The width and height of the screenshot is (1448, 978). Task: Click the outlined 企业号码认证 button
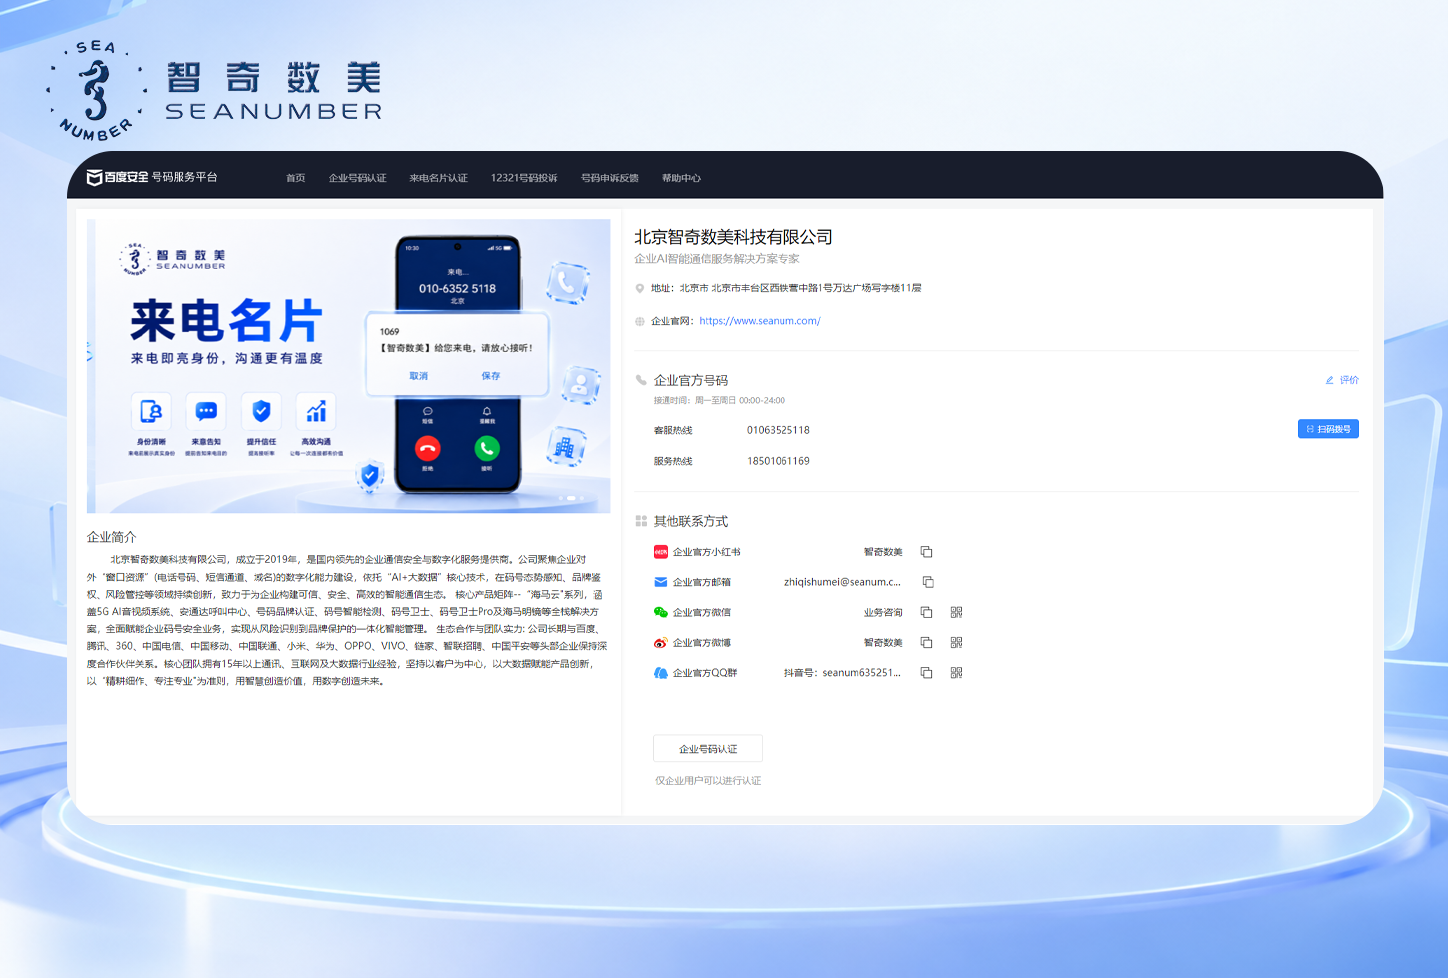[708, 749]
